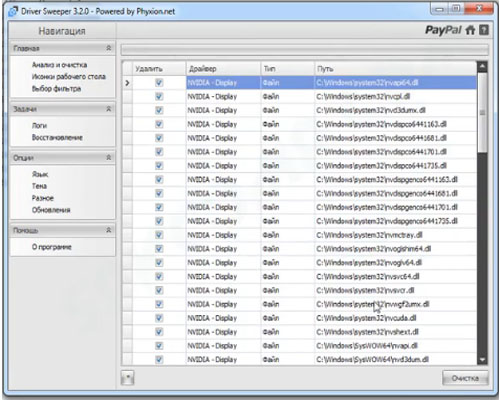Open Иконки рабочего стола page
This screenshot has width=500, height=400.
[69, 77]
